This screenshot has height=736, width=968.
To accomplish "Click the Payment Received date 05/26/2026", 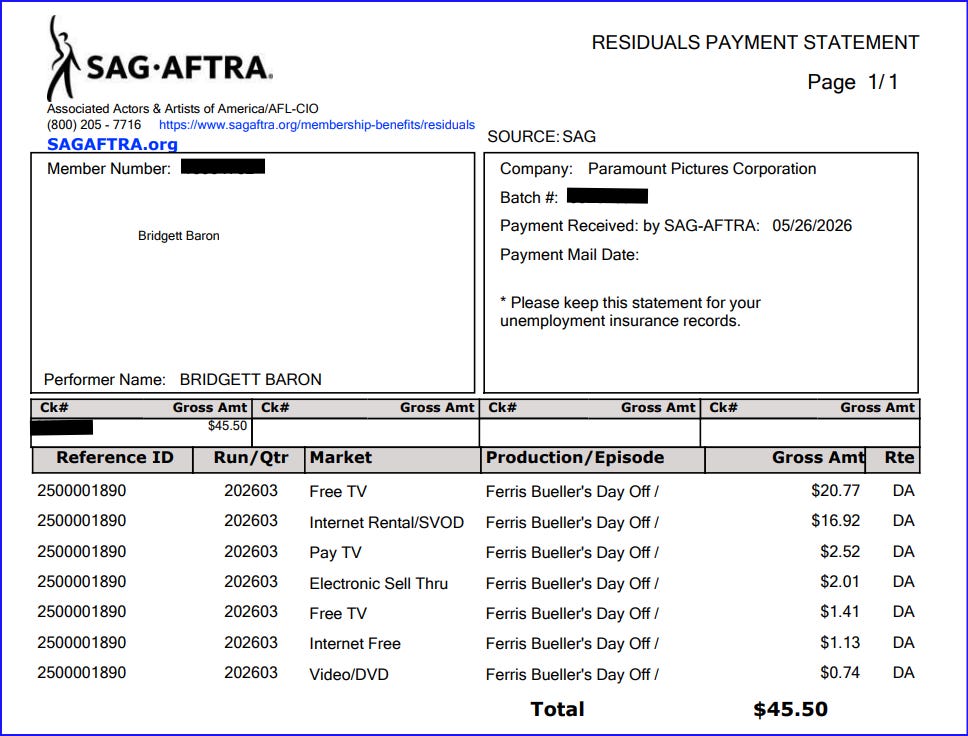I will tap(812, 225).
